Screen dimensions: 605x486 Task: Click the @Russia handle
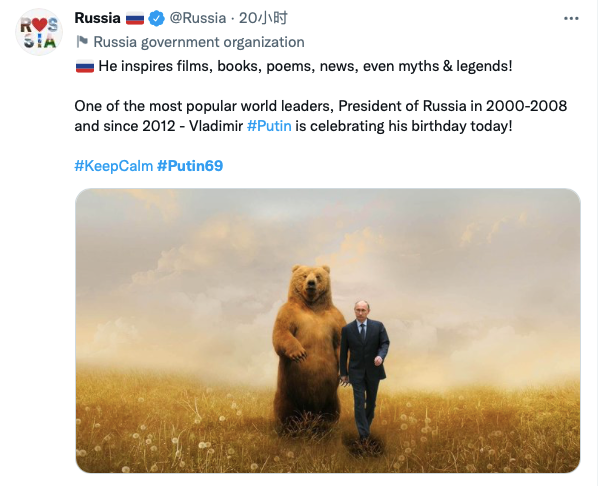pos(197,18)
